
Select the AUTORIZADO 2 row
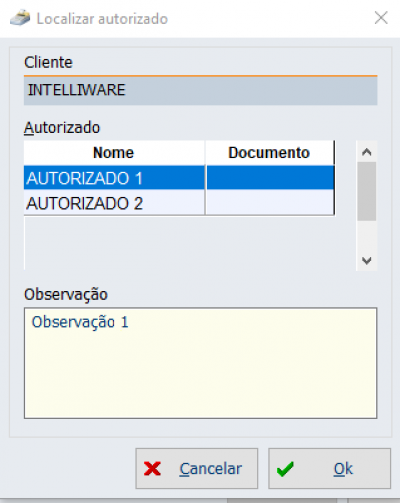coord(179,203)
